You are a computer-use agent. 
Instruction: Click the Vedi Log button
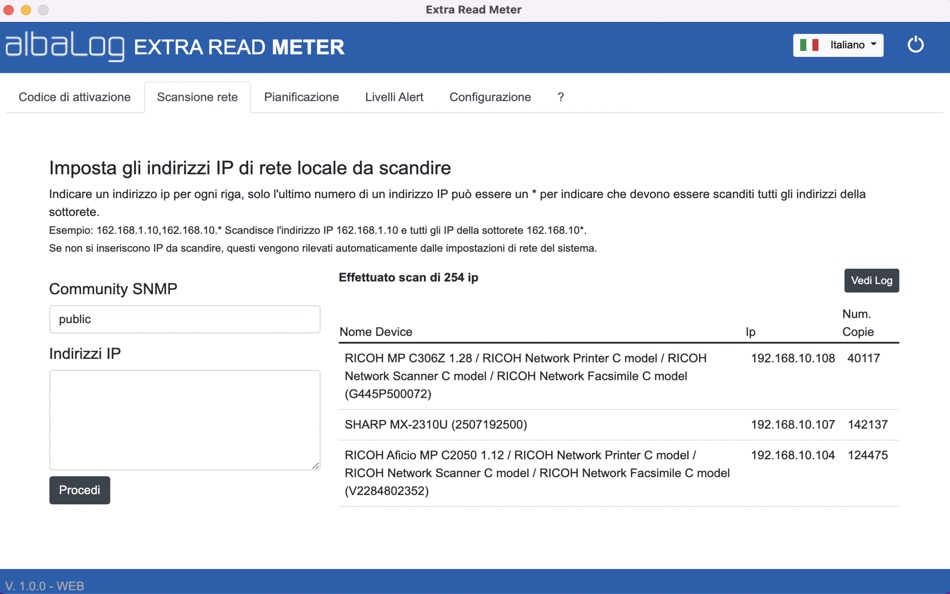tap(871, 280)
